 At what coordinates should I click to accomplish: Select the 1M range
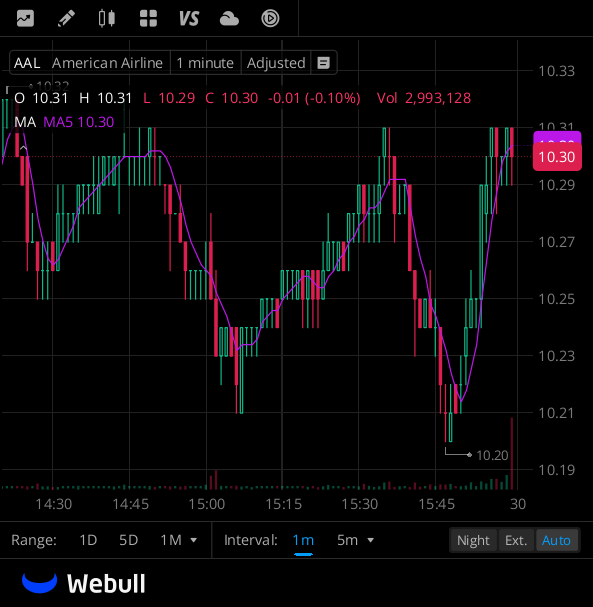[171, 540]
